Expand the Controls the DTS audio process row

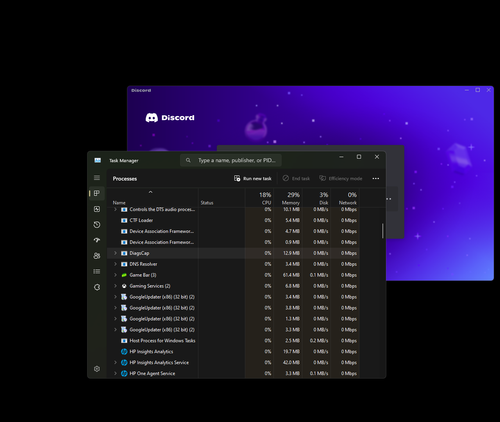tap(115, 209)
